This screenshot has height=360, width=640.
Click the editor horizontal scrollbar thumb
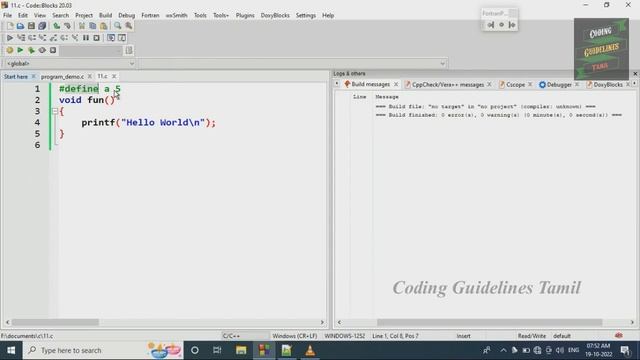click(56, 322)
